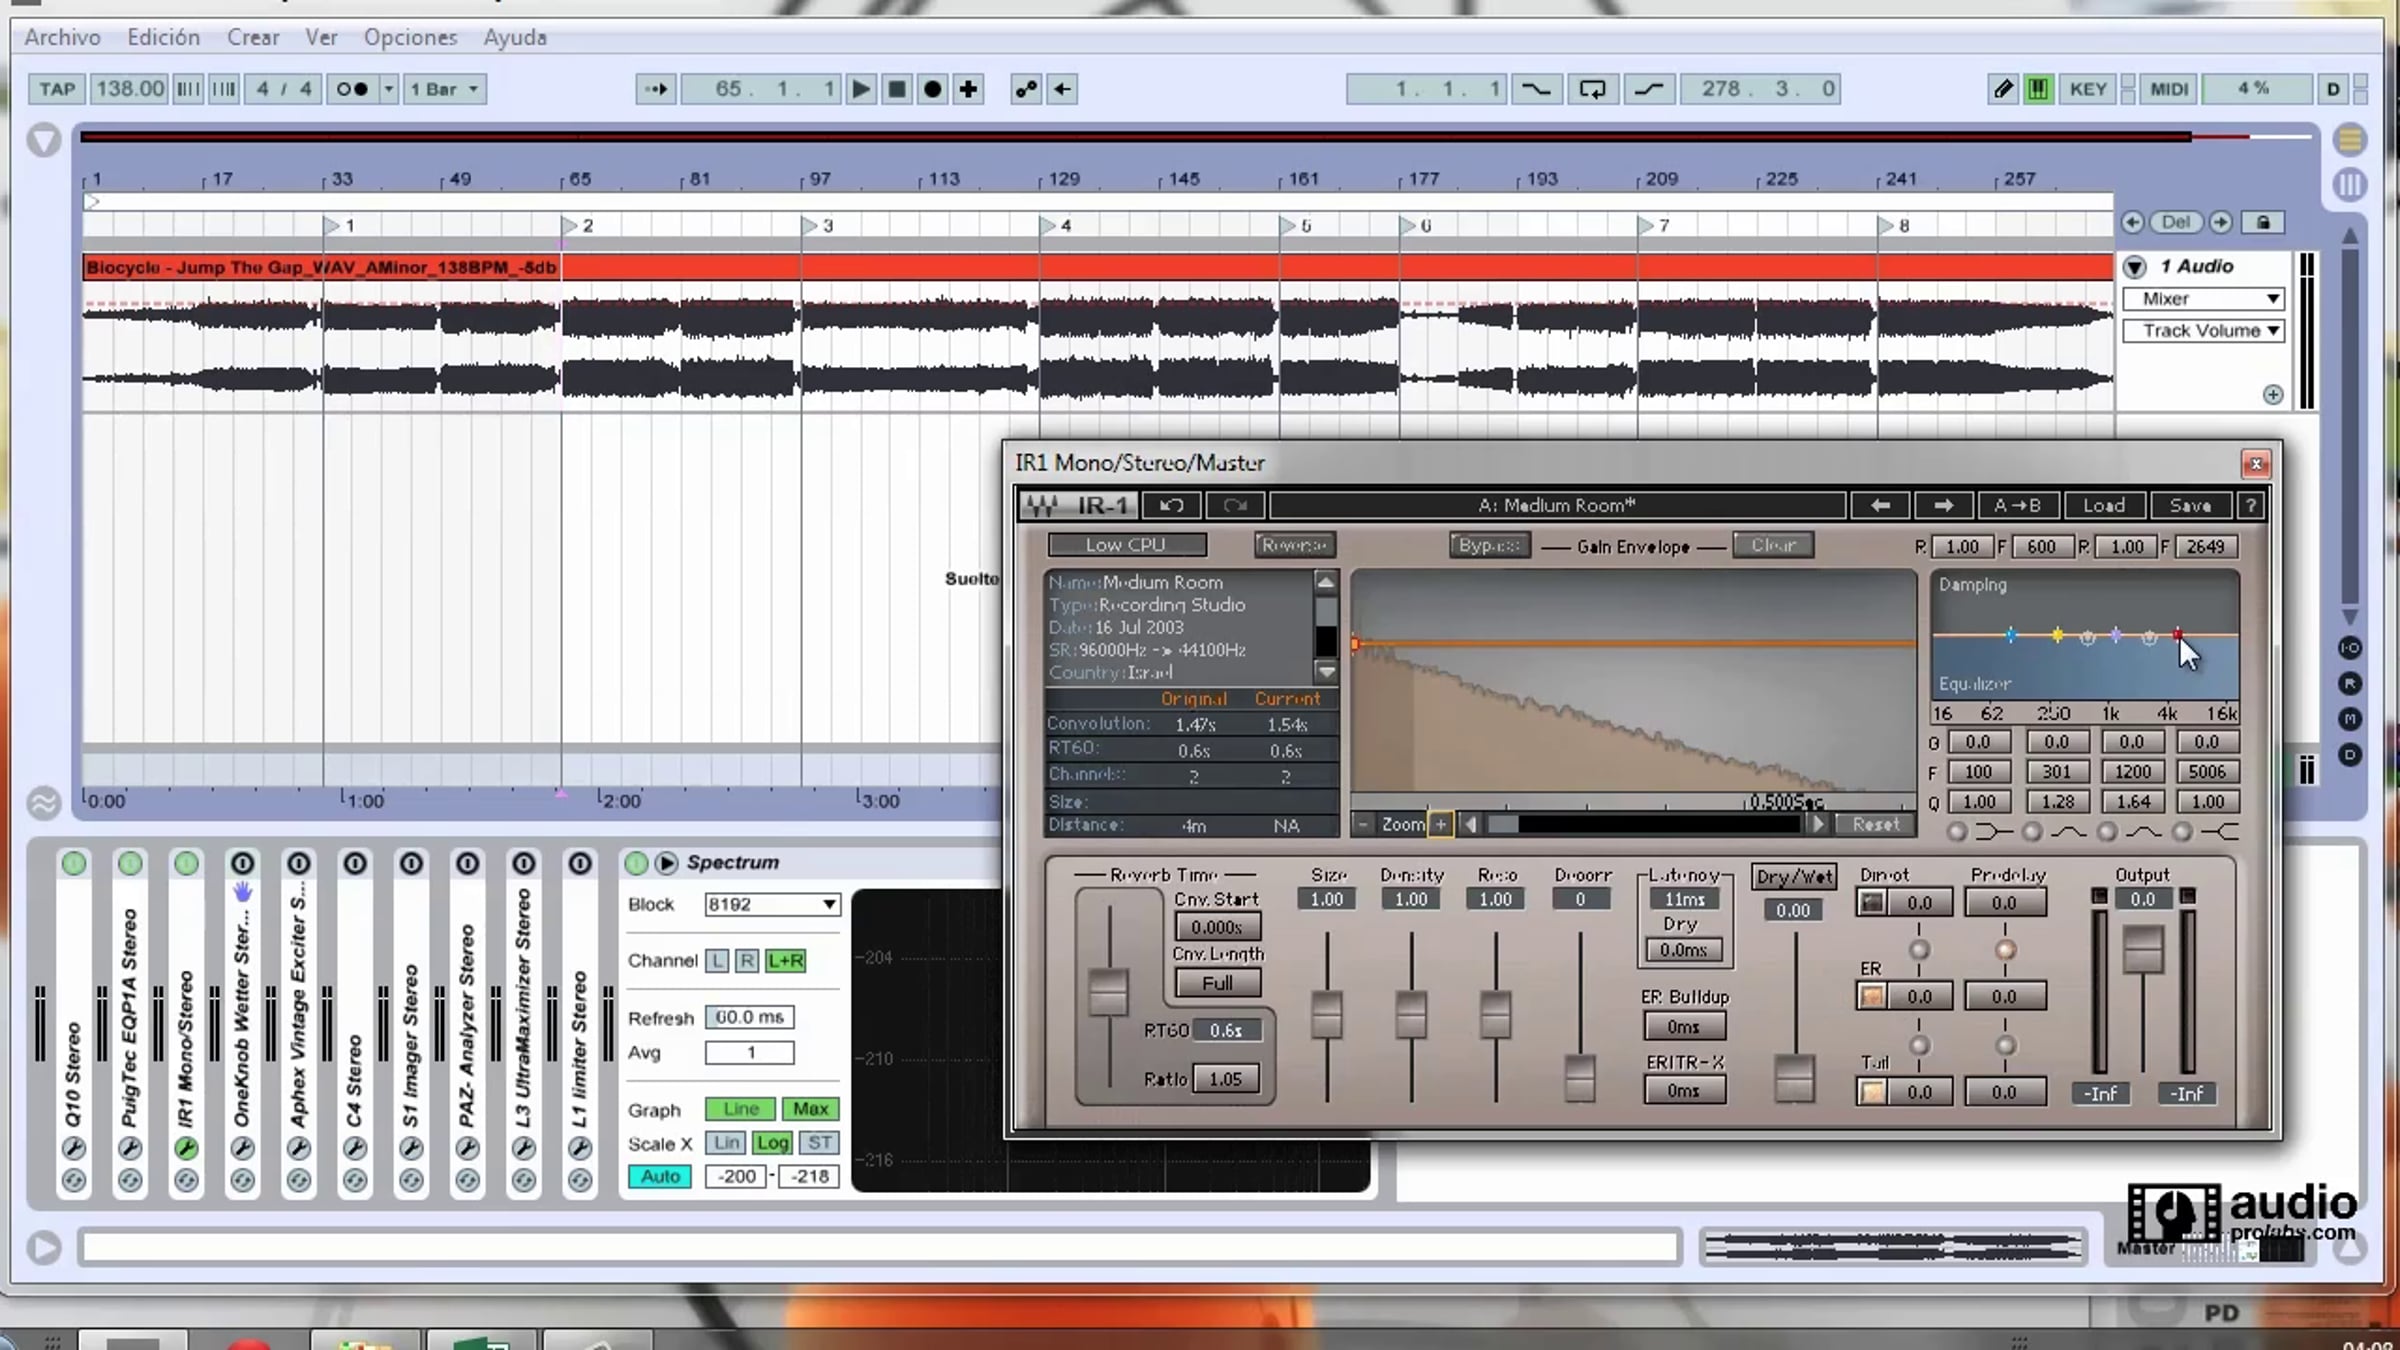Click locator marker 4 on timeline
This screenshot has height=1350, width=2400.
[x=1048, y=226]
